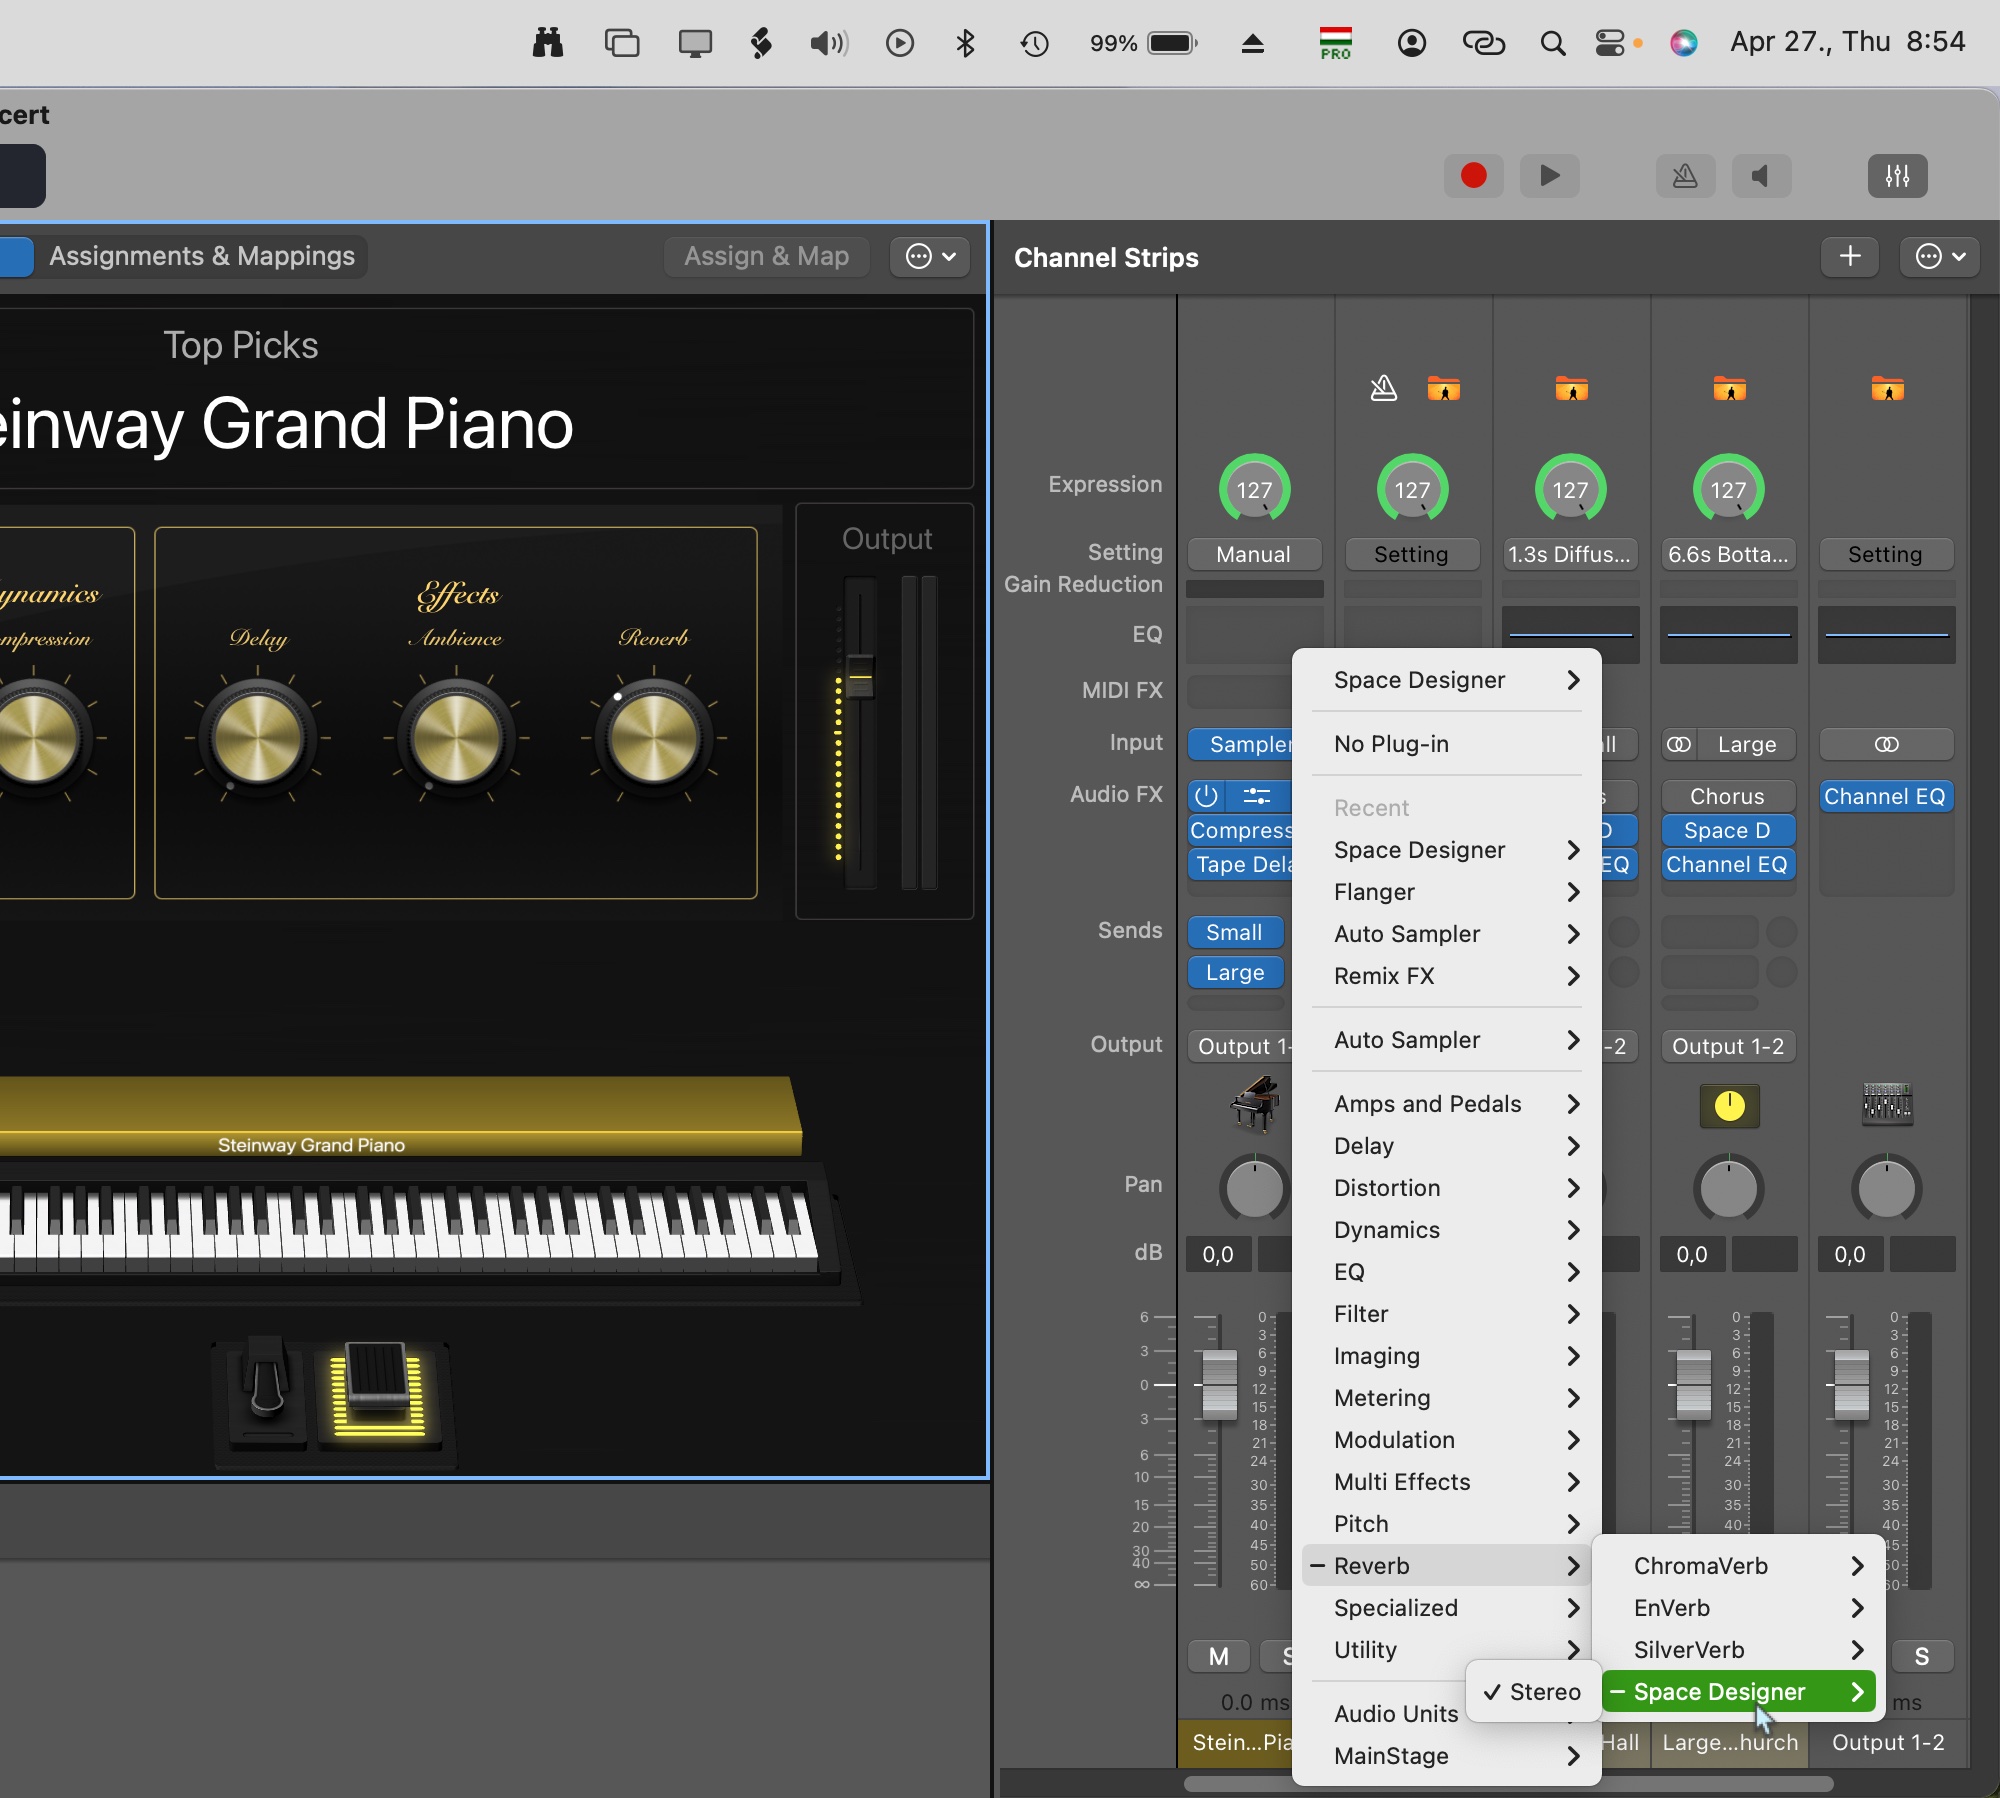Image resolution: width=2000 pixels, height=1798 pixels.
Task: Toggle power of the first Audio FX plugin
Action: (x=1207, y=796)
